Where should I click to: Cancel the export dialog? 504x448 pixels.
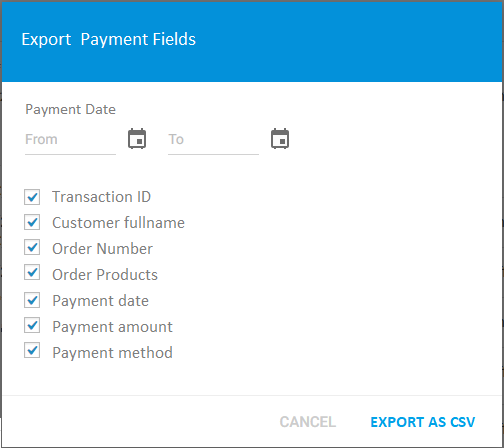coord(308,422)
